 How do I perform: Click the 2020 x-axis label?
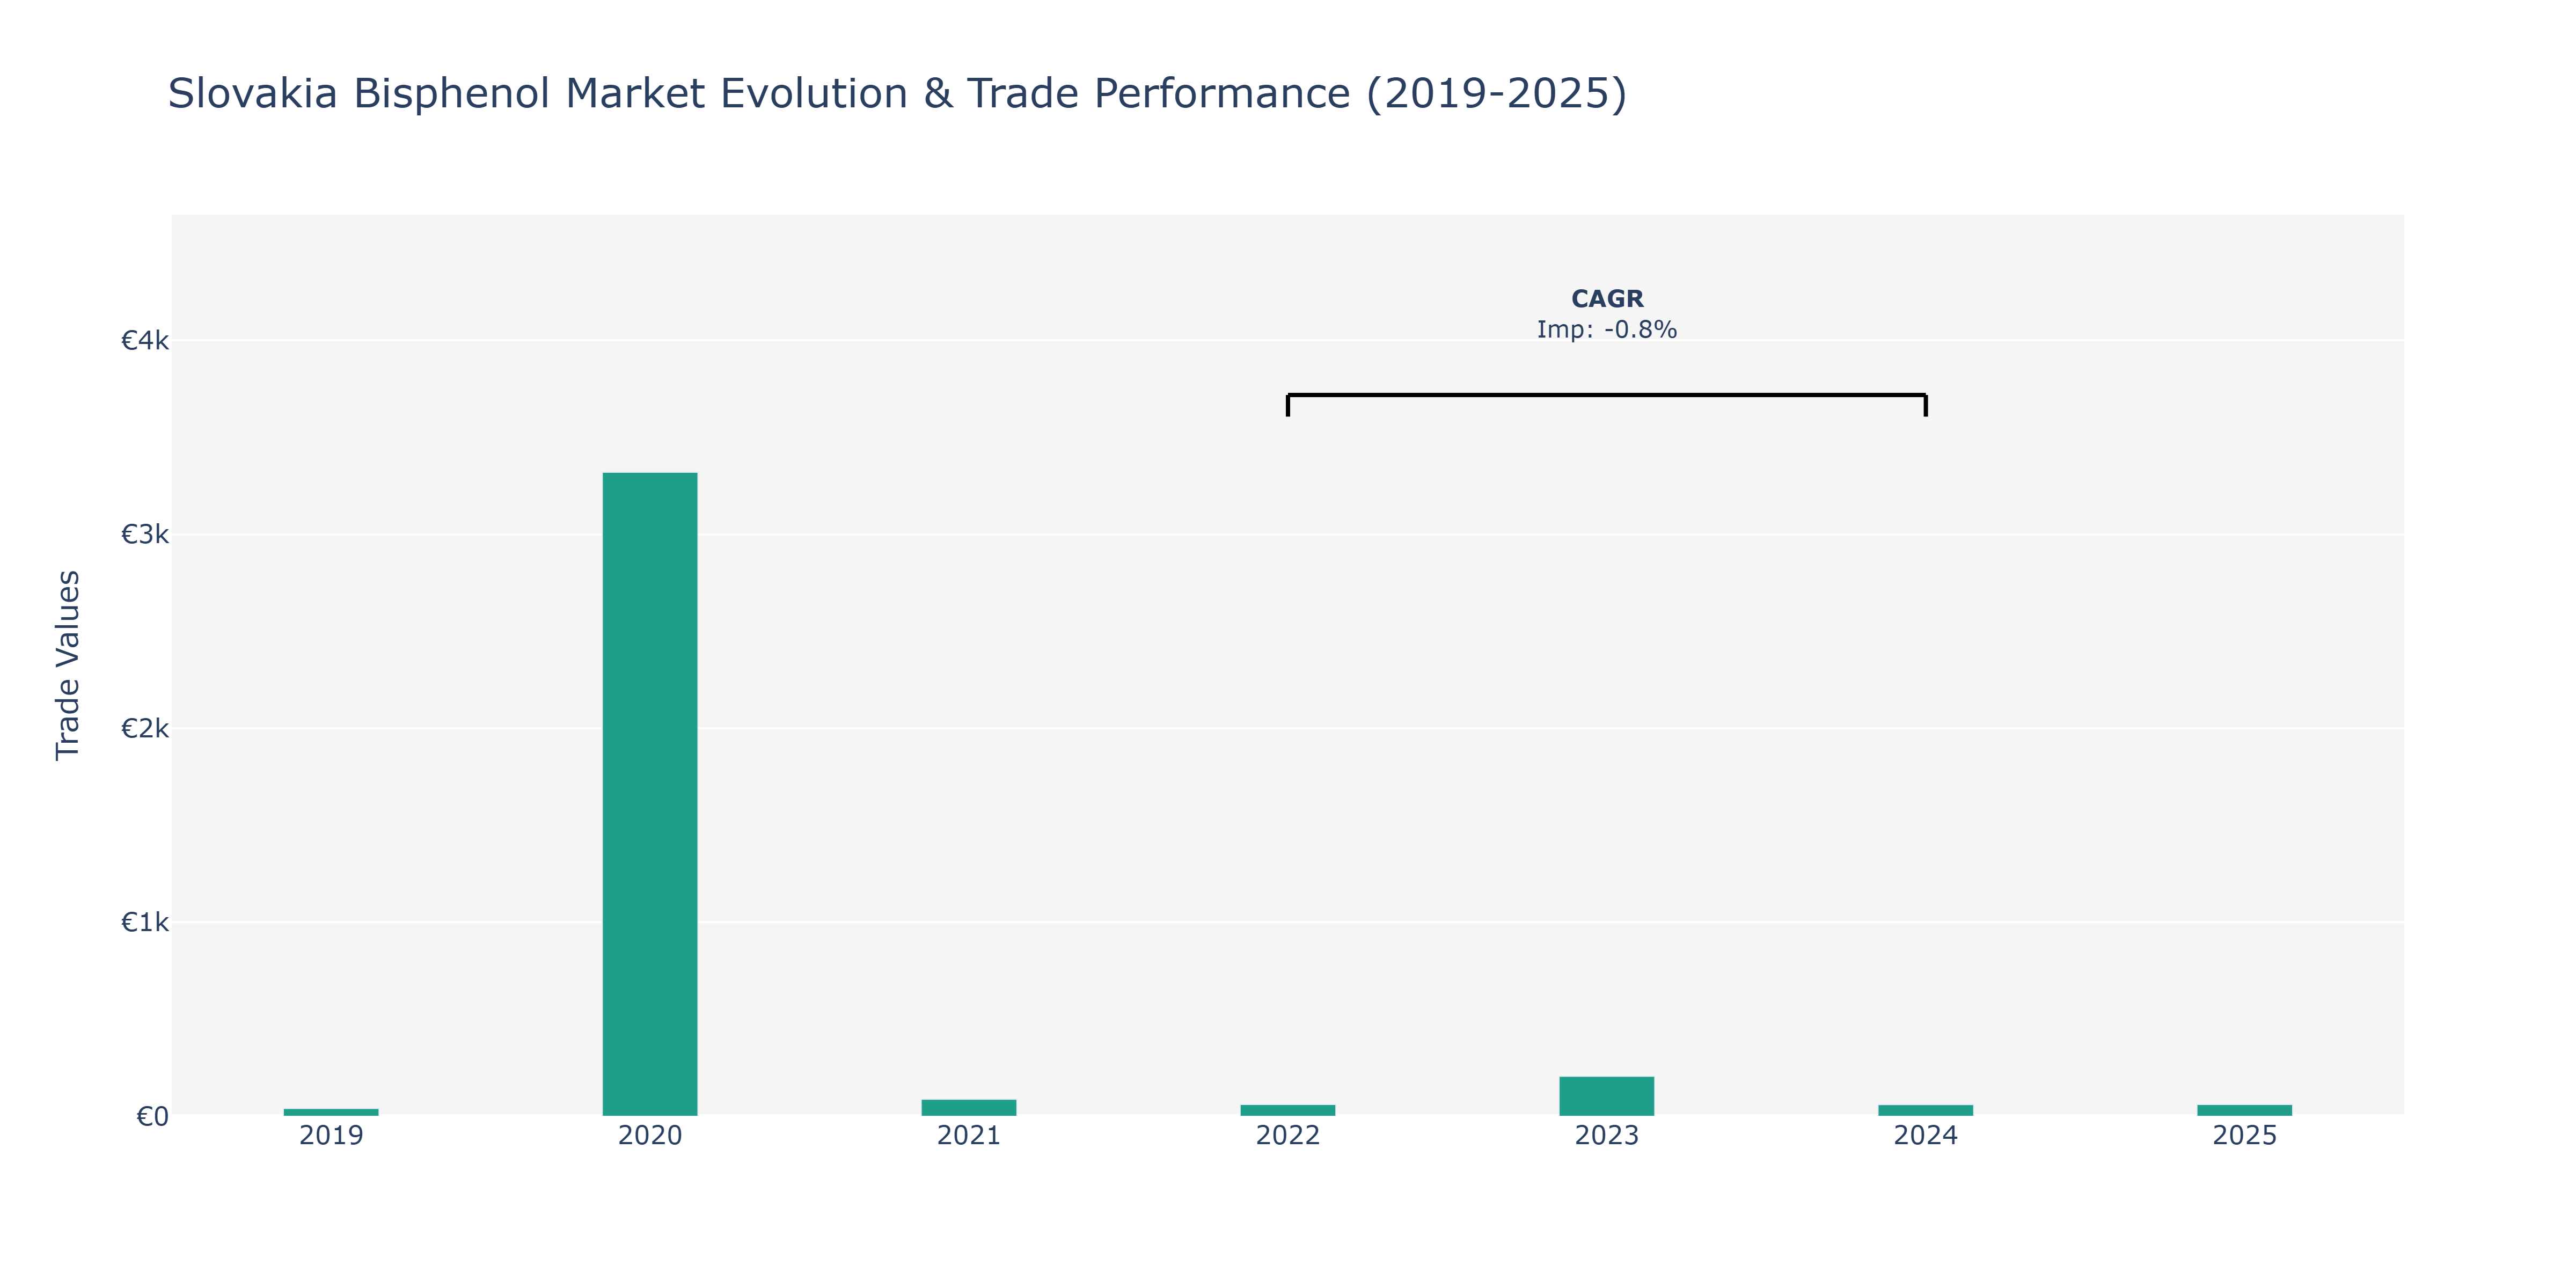650,1136
